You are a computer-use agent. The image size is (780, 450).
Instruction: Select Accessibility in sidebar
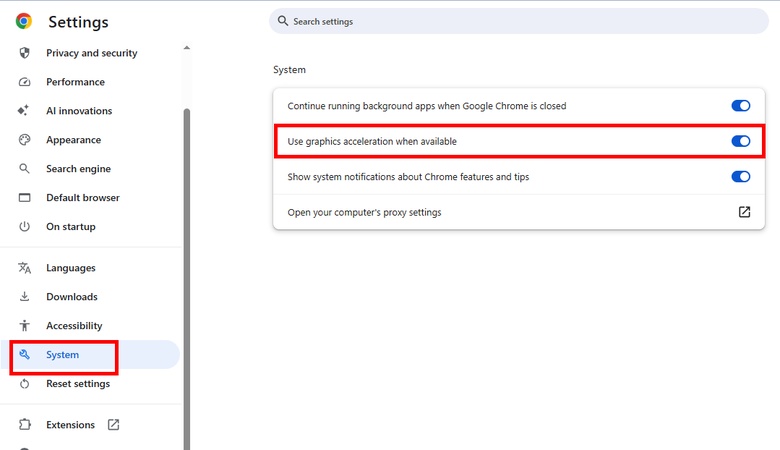click(x=74, y=325)
